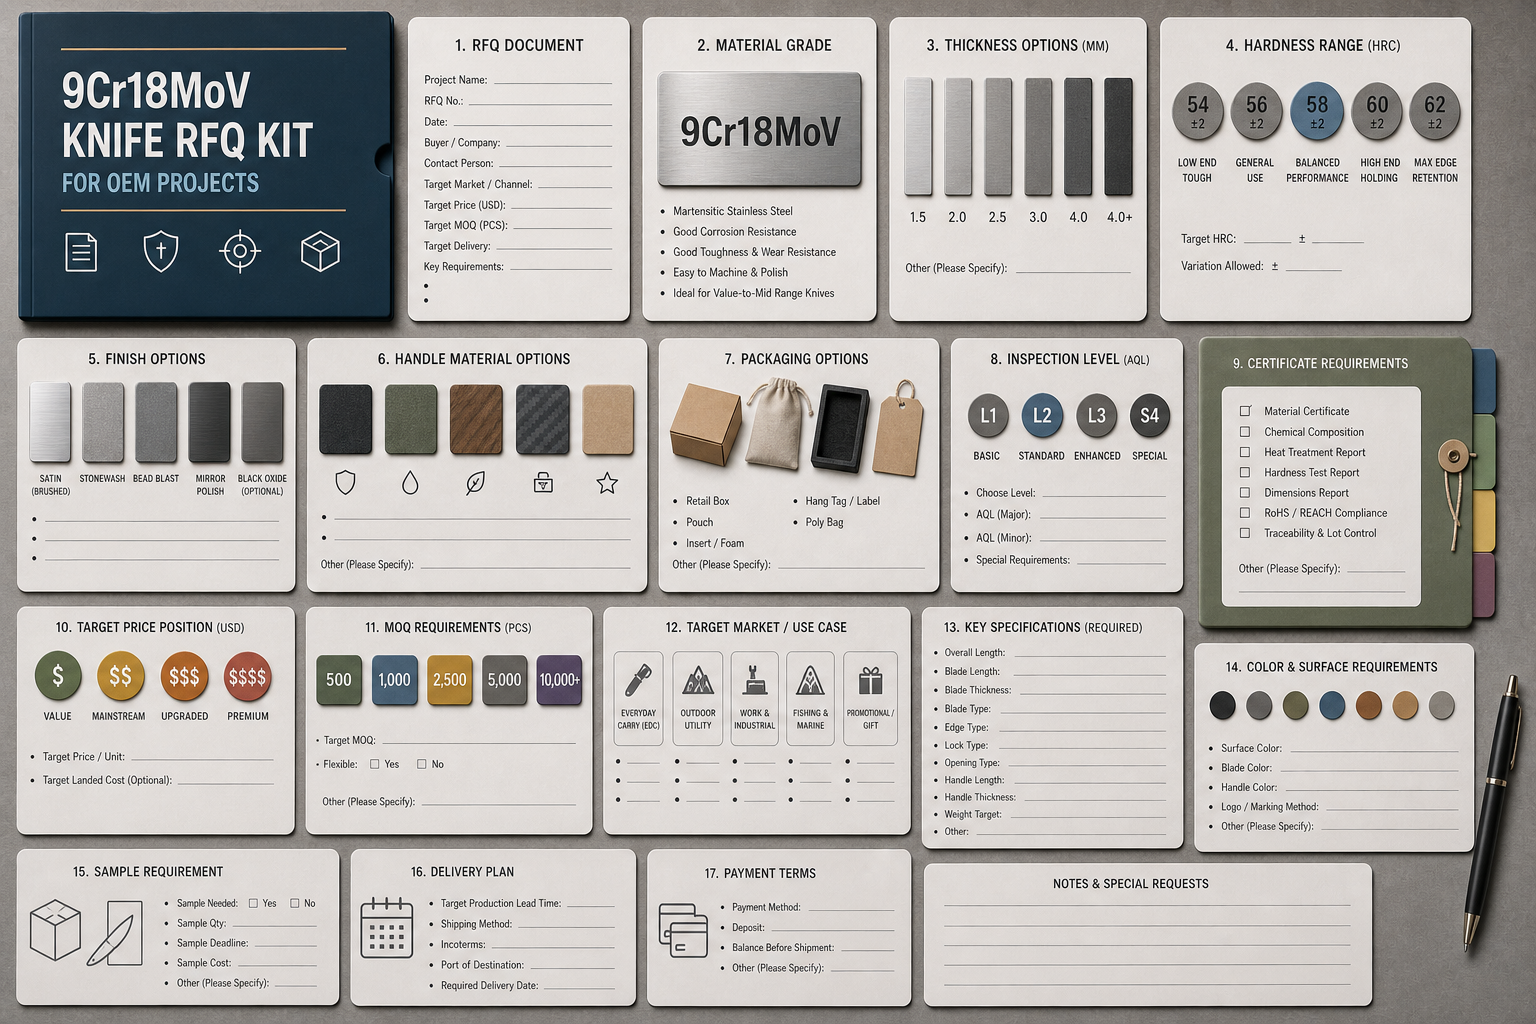Pick the 10,000+ MOQ button

(560, 680)
